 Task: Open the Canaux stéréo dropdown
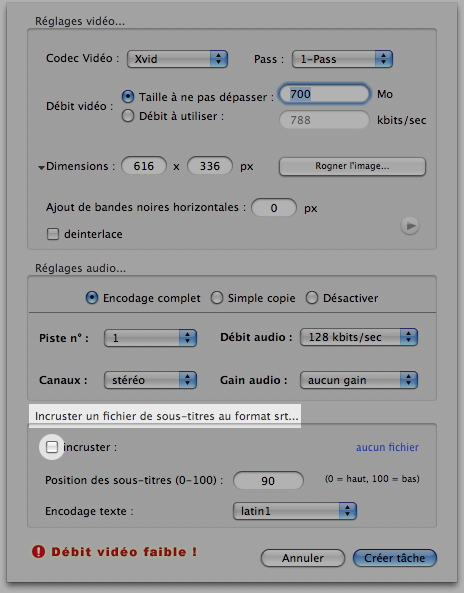click(151, 380)
